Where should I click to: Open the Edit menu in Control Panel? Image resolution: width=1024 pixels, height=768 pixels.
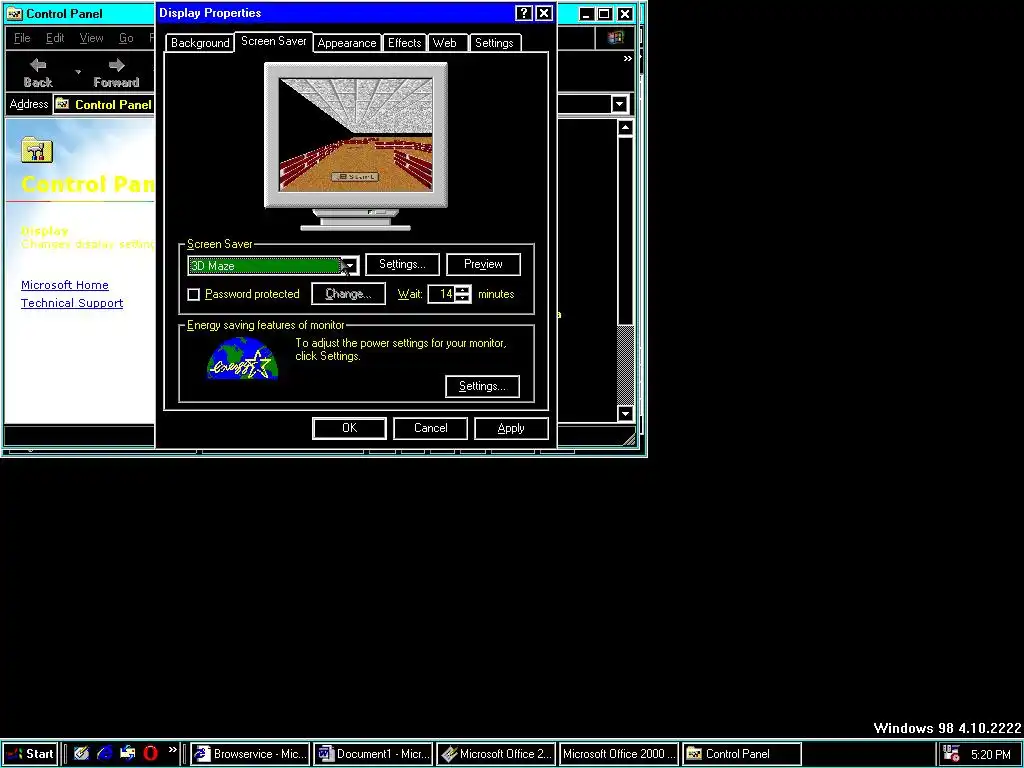click(55, 38)
